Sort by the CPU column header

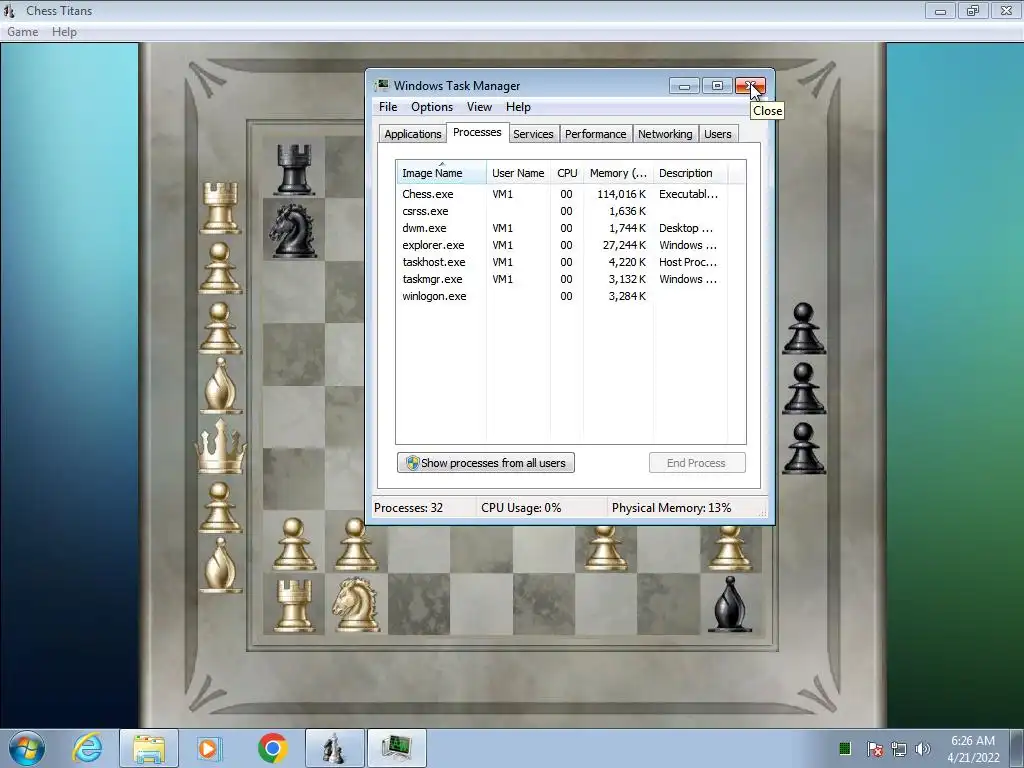tap(567, 173)
